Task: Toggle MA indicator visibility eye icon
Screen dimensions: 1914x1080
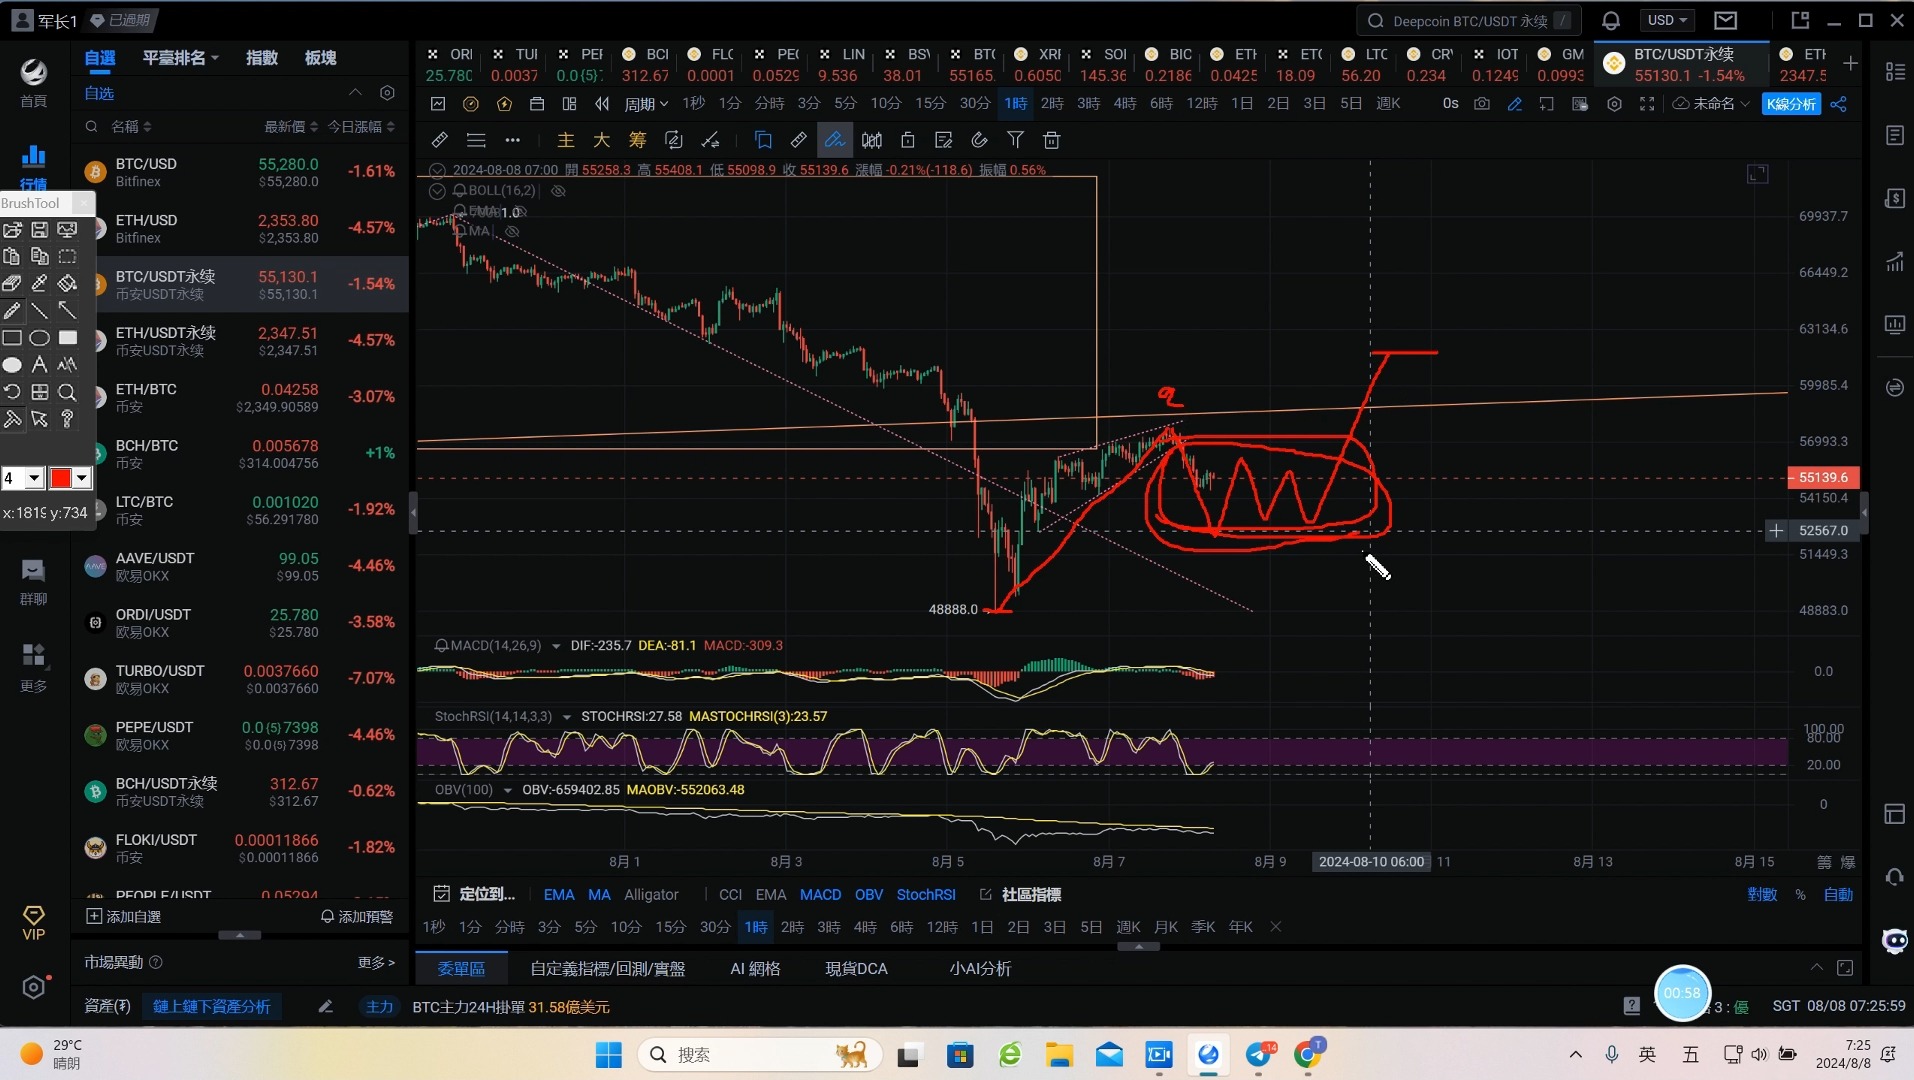Action: [x=512, y=231]
